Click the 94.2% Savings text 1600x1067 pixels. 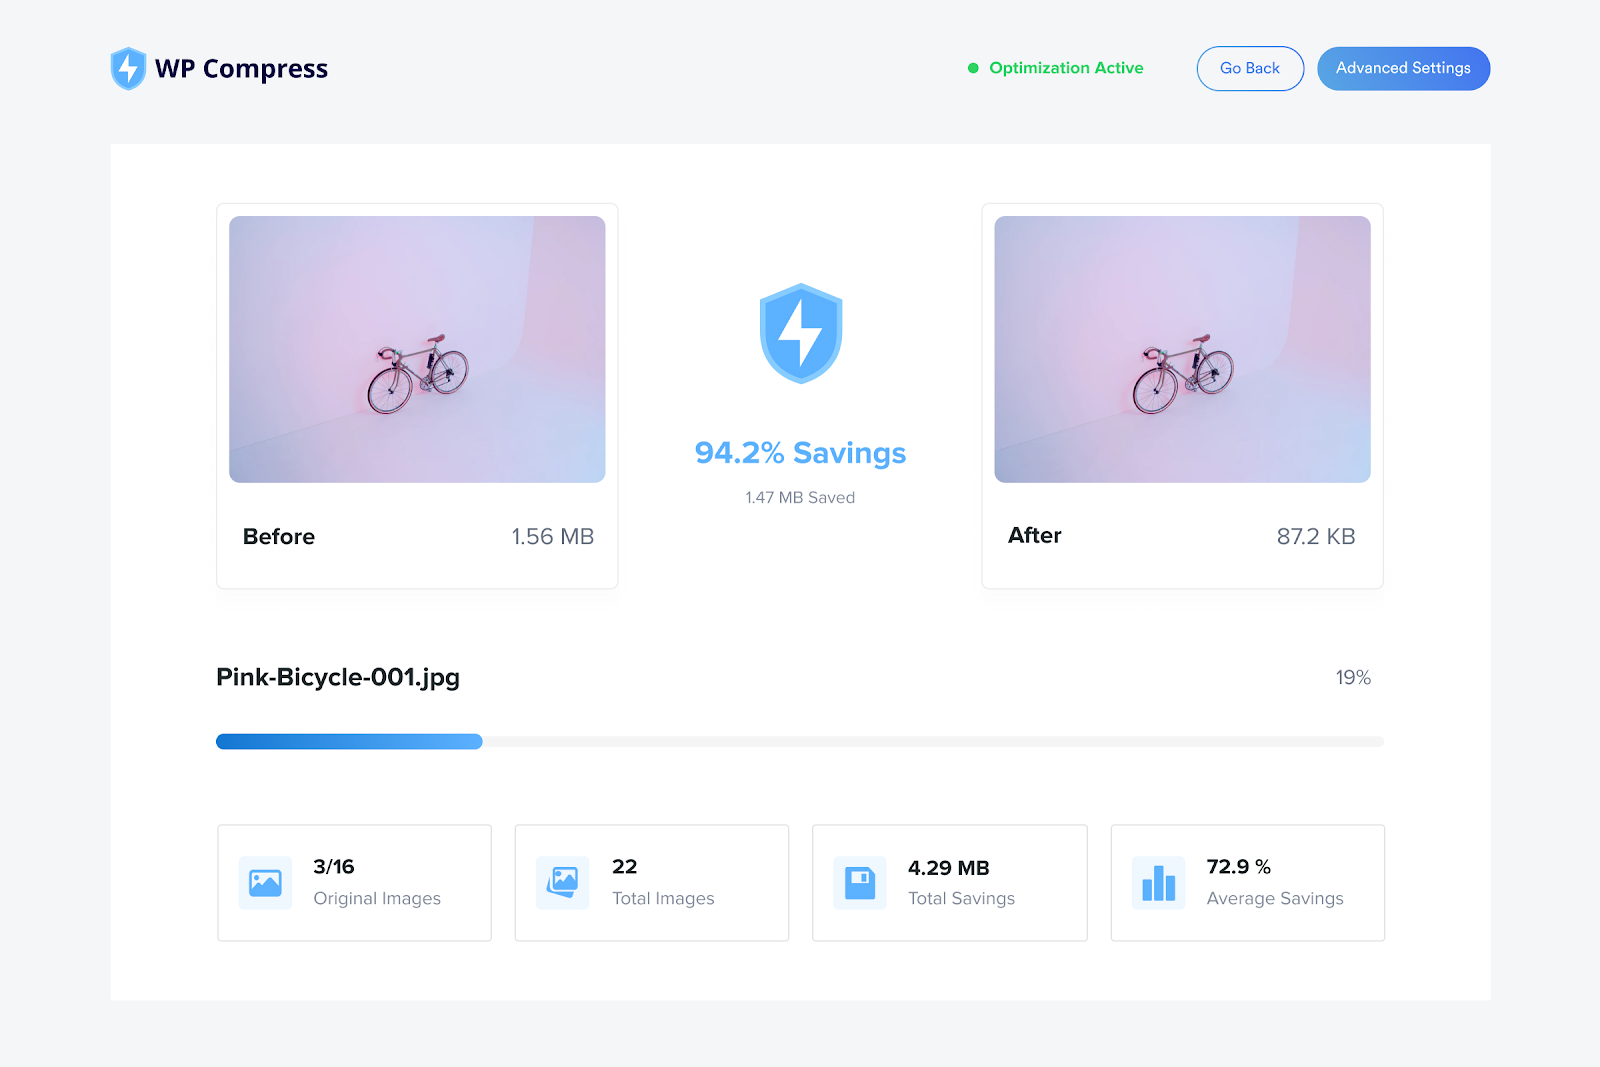[x=800, y=453]
